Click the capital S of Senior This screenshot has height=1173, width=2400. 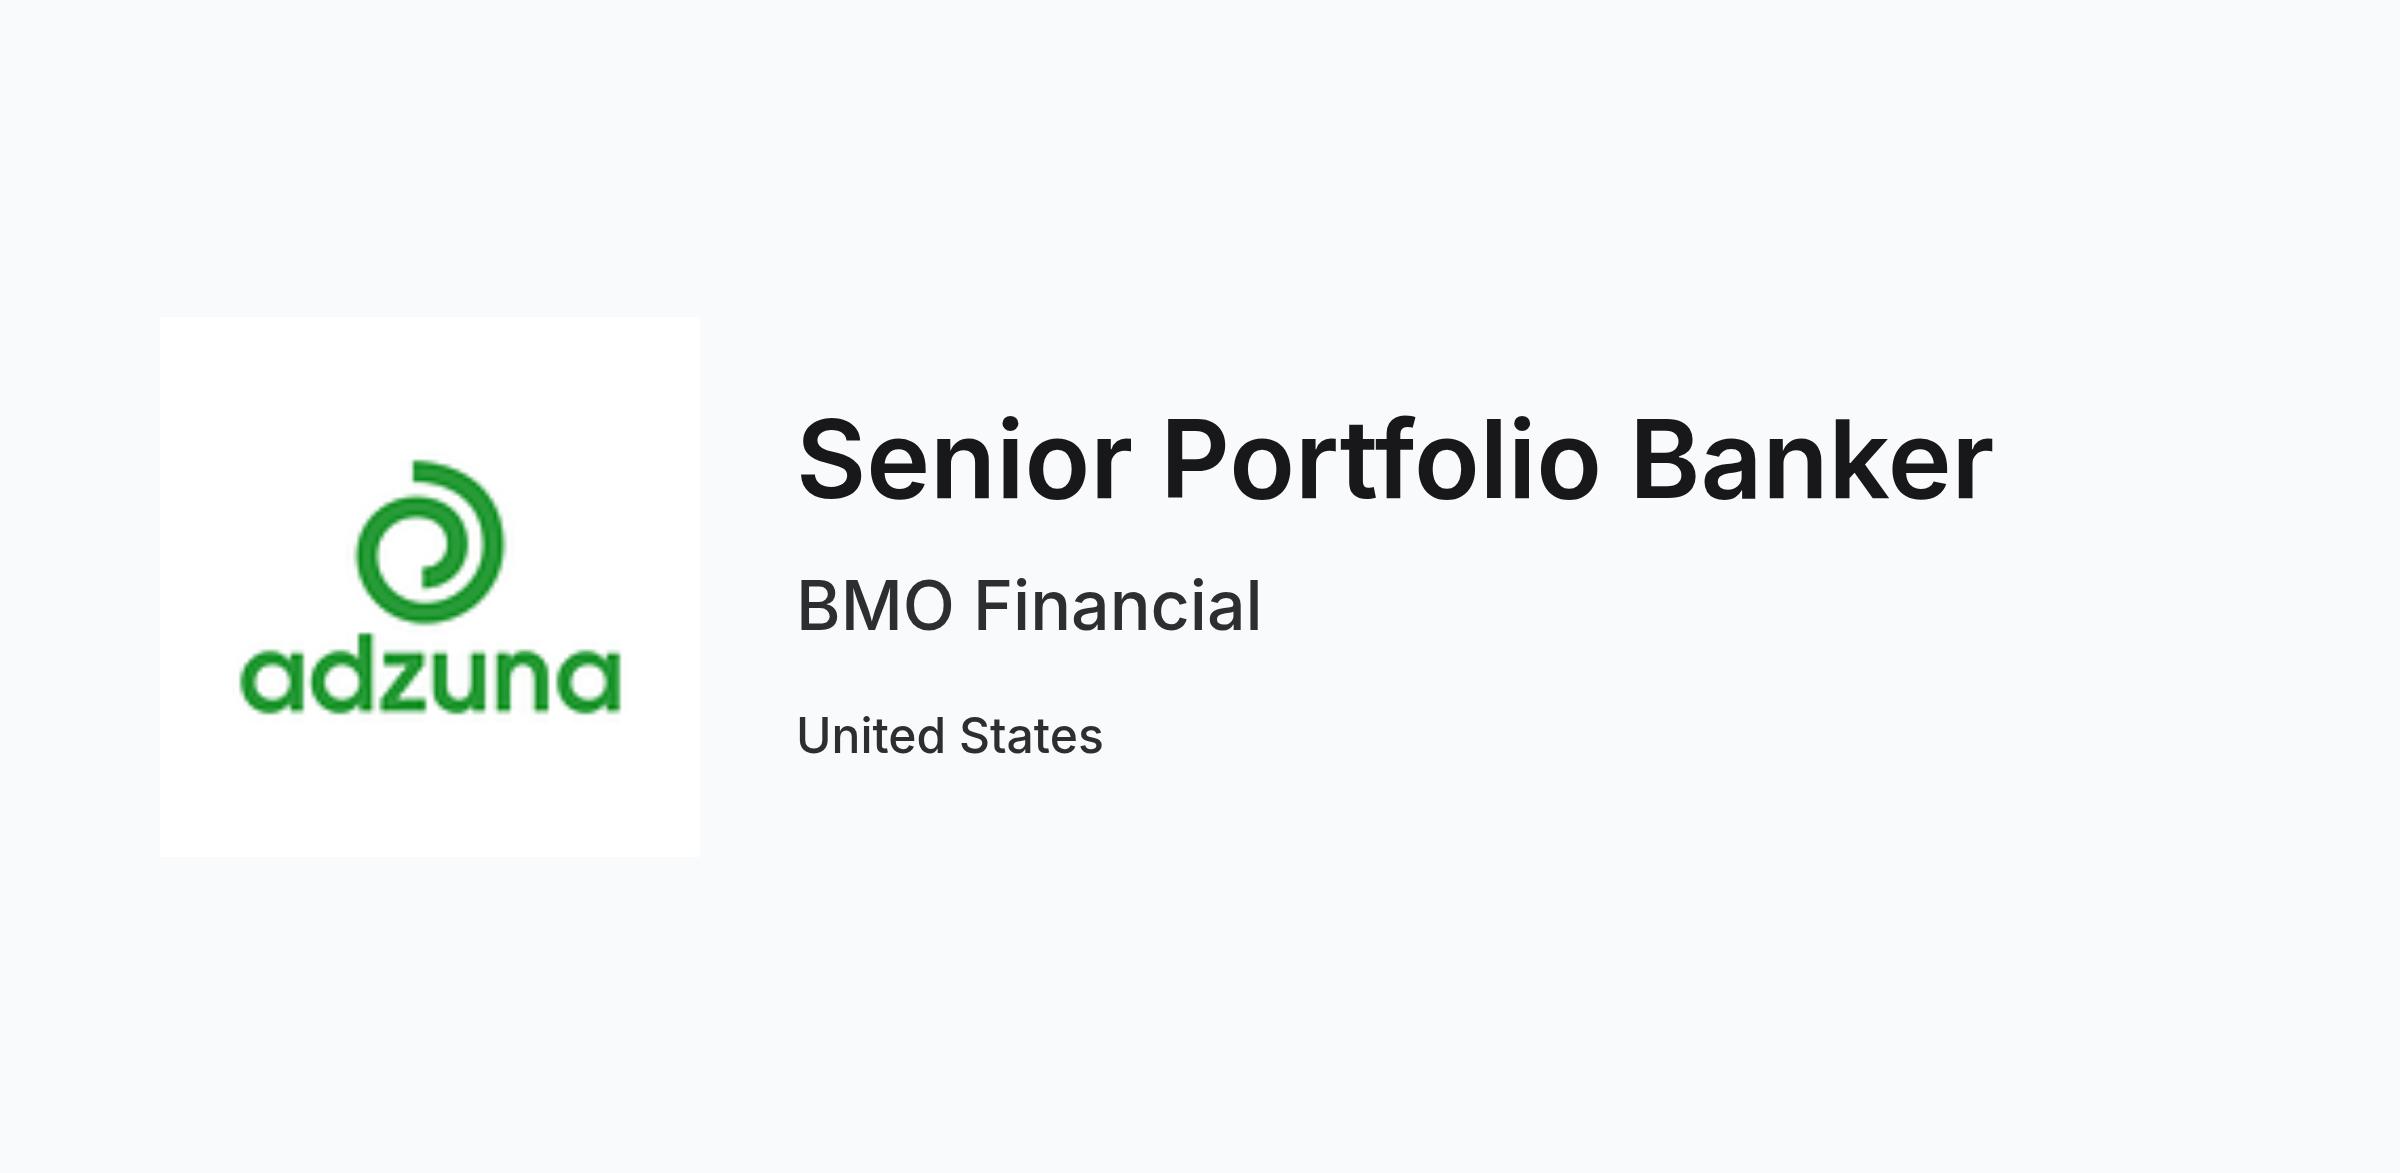point(831,460)
